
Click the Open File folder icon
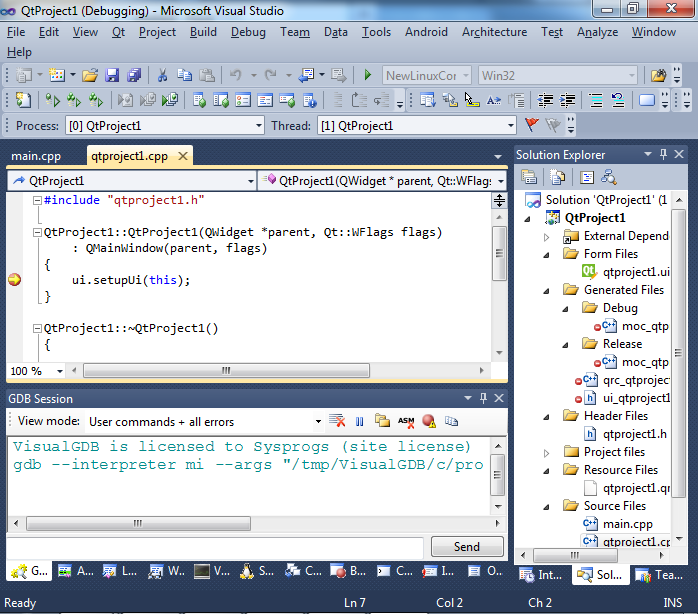click(89, 75)
